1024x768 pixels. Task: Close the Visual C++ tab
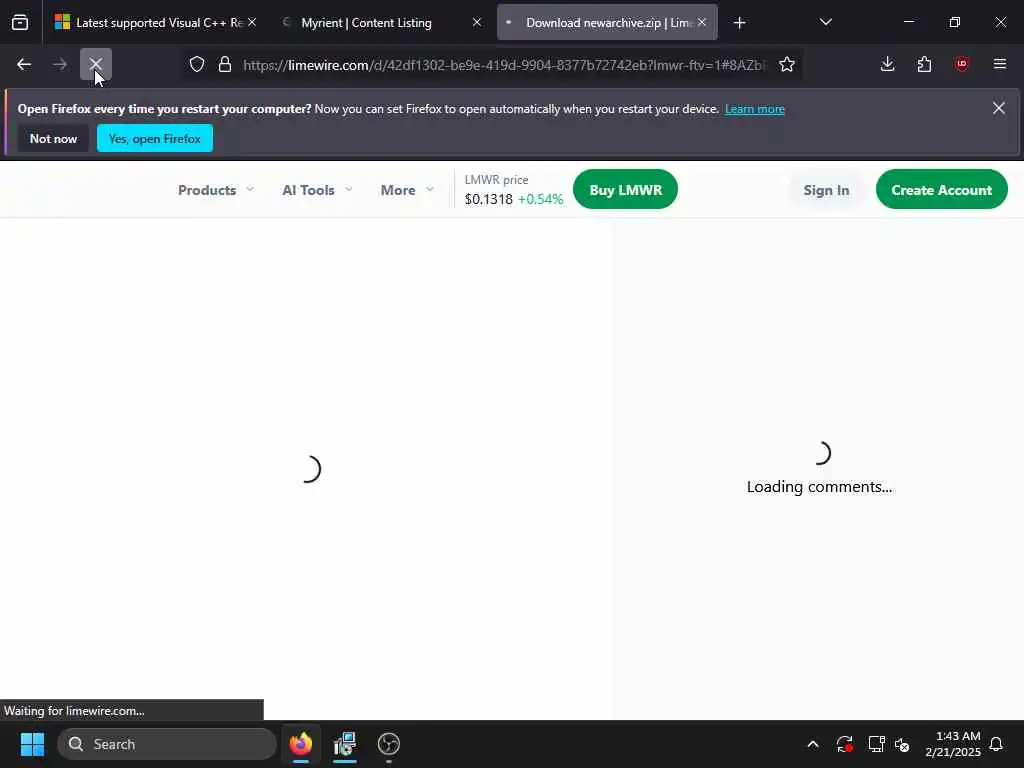tap(252, 22)
